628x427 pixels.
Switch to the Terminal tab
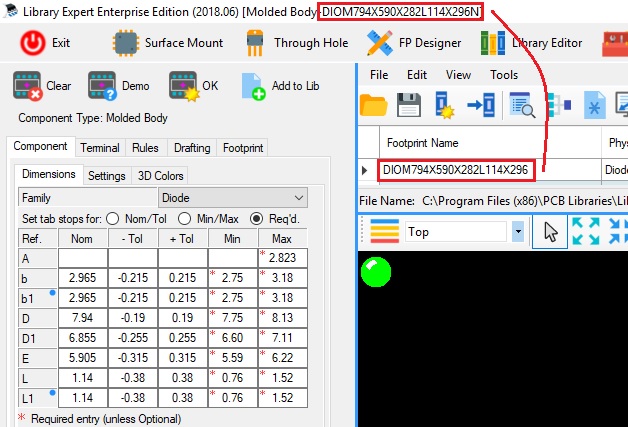(100, 148)
